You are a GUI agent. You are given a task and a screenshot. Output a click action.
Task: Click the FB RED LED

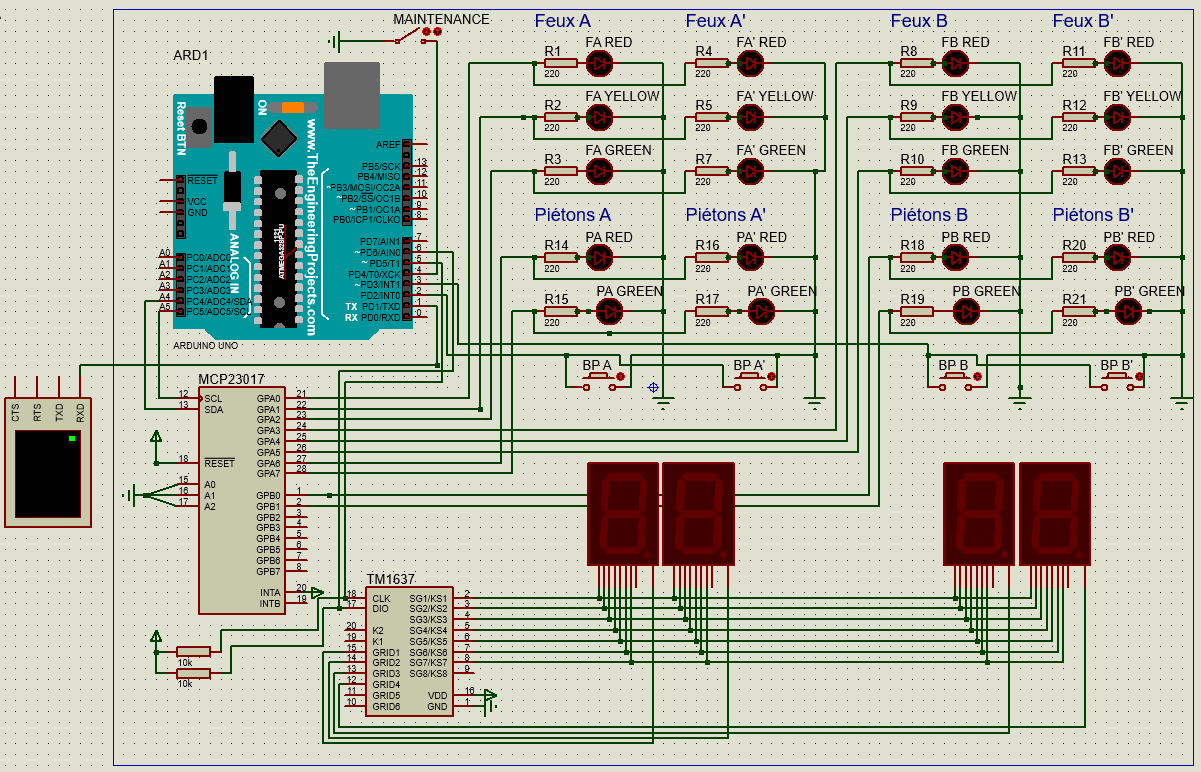[955, 64]
